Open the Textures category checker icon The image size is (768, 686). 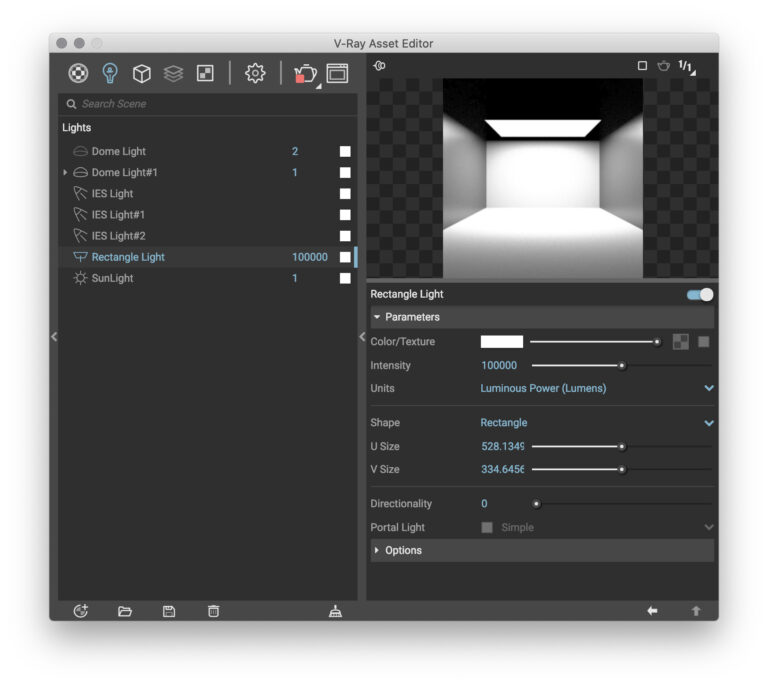[x=205, y=73]
